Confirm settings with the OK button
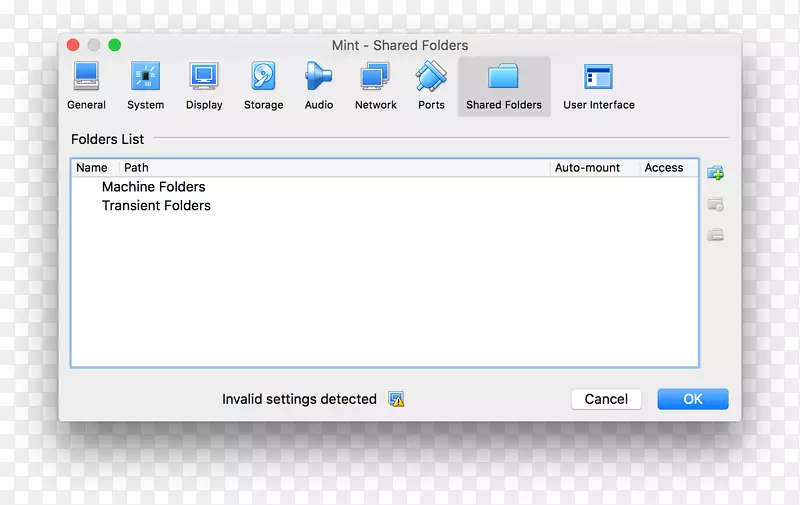Viewport: 800px width, 505px height. 692,399
